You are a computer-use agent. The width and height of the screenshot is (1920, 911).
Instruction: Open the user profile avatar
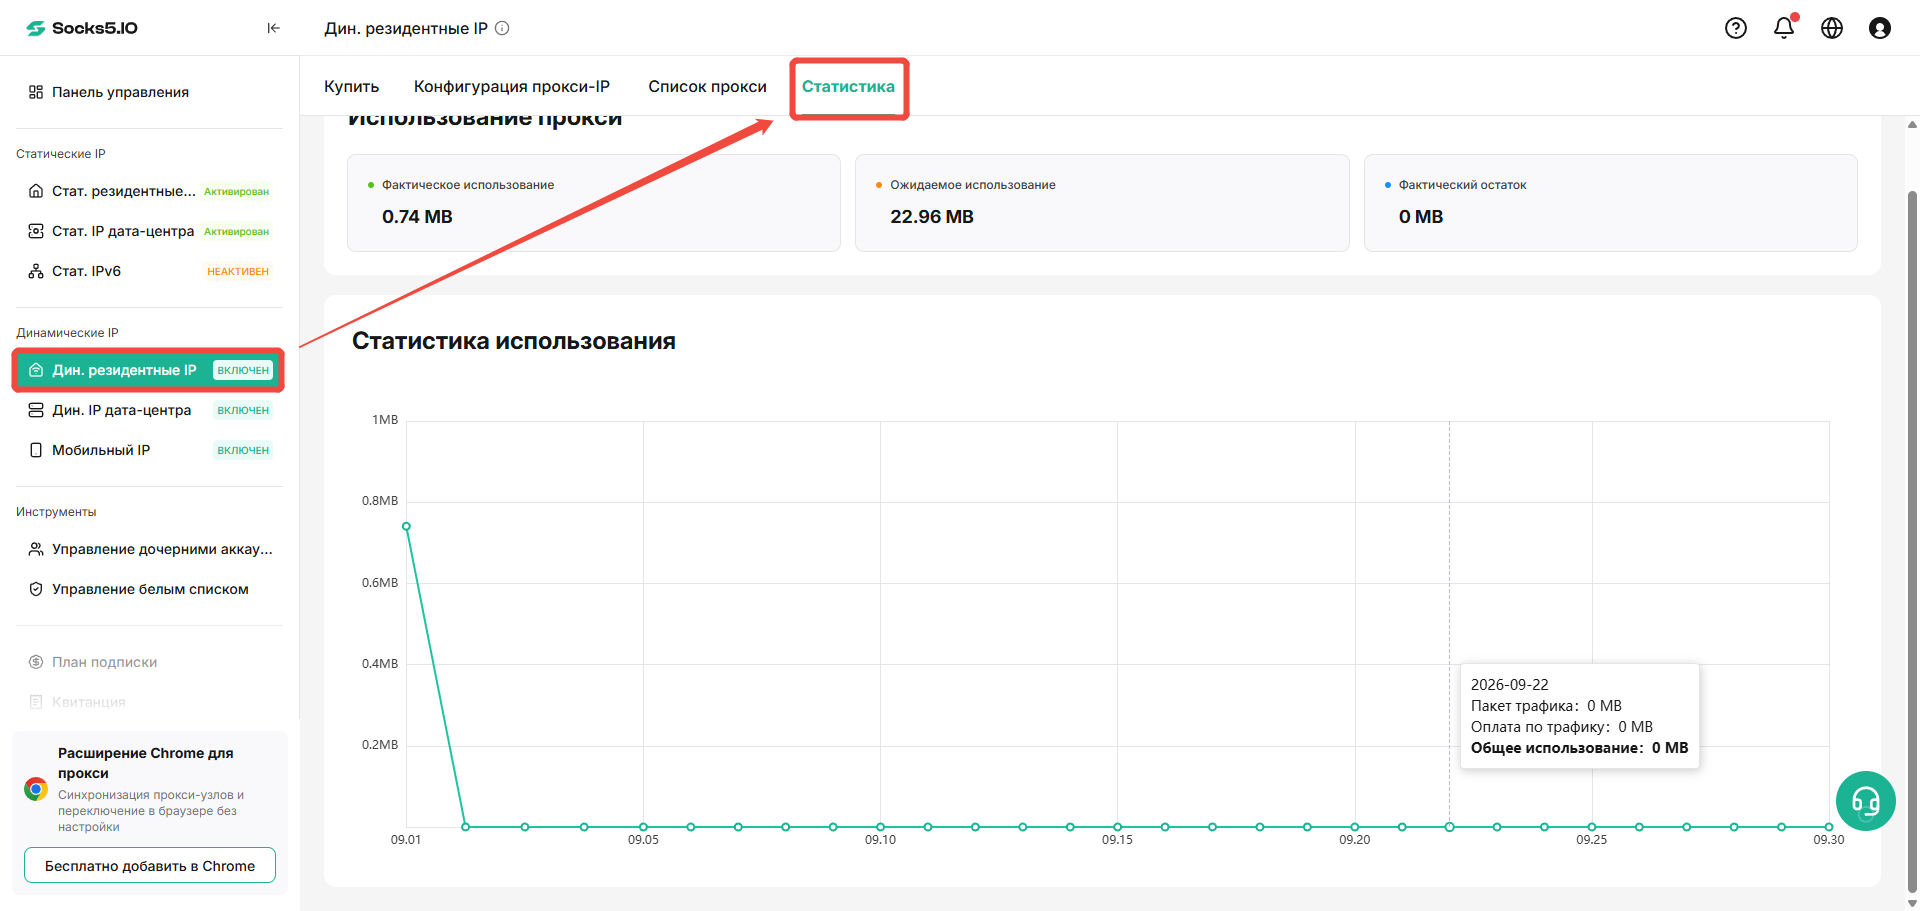1880,28
